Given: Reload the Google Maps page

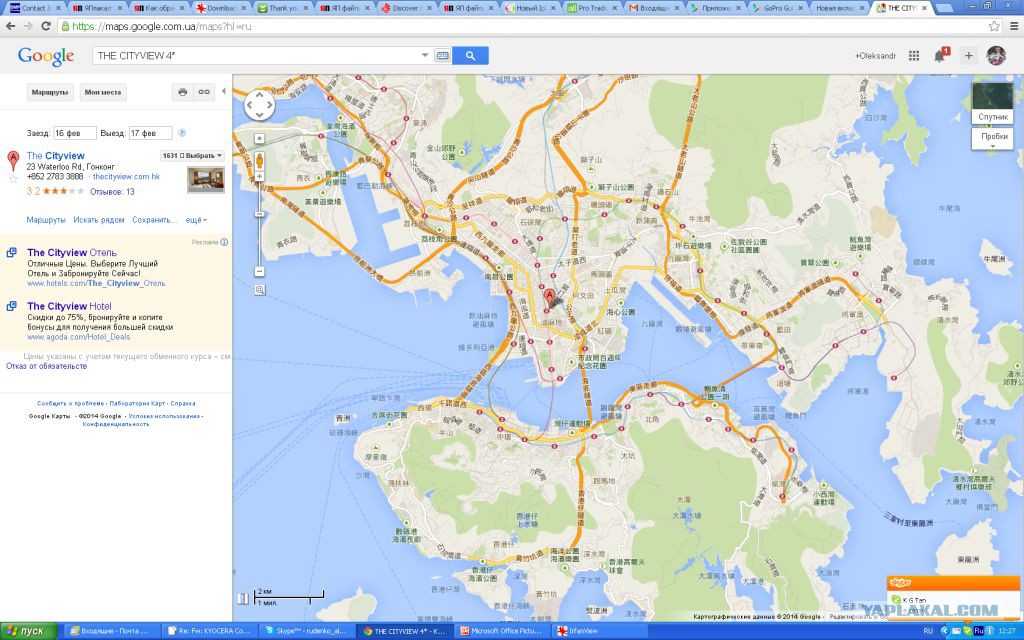Looking at the screenshot, I should pyautogui.click(x=46, y=26).
